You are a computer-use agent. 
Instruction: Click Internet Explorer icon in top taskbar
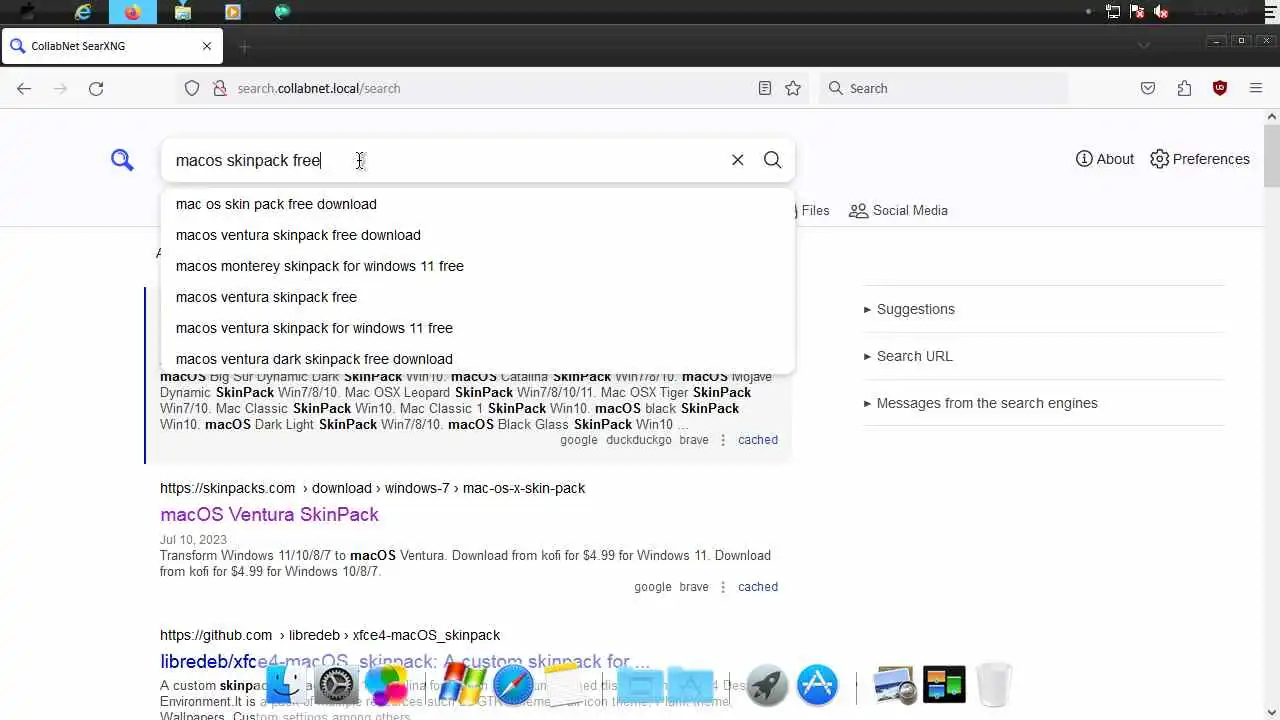point(83,12)
